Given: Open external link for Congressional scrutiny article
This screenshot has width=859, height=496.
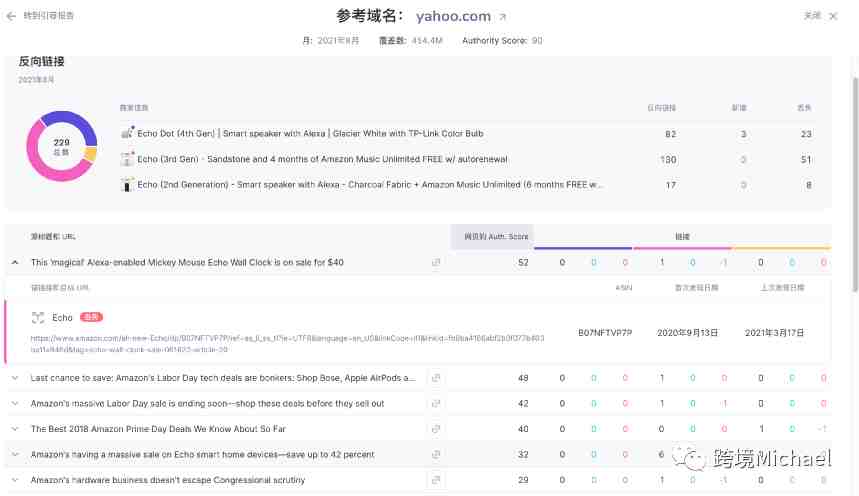Looking at the screenshot, I should click(436, 480).
